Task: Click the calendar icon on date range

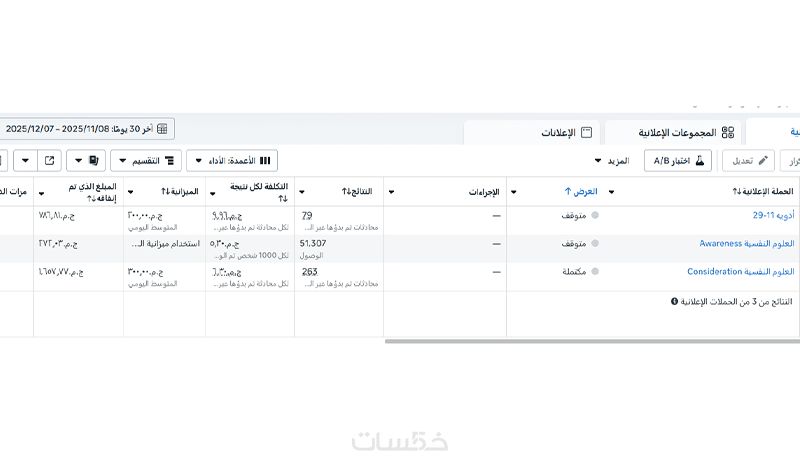Action: pos(162,129)
